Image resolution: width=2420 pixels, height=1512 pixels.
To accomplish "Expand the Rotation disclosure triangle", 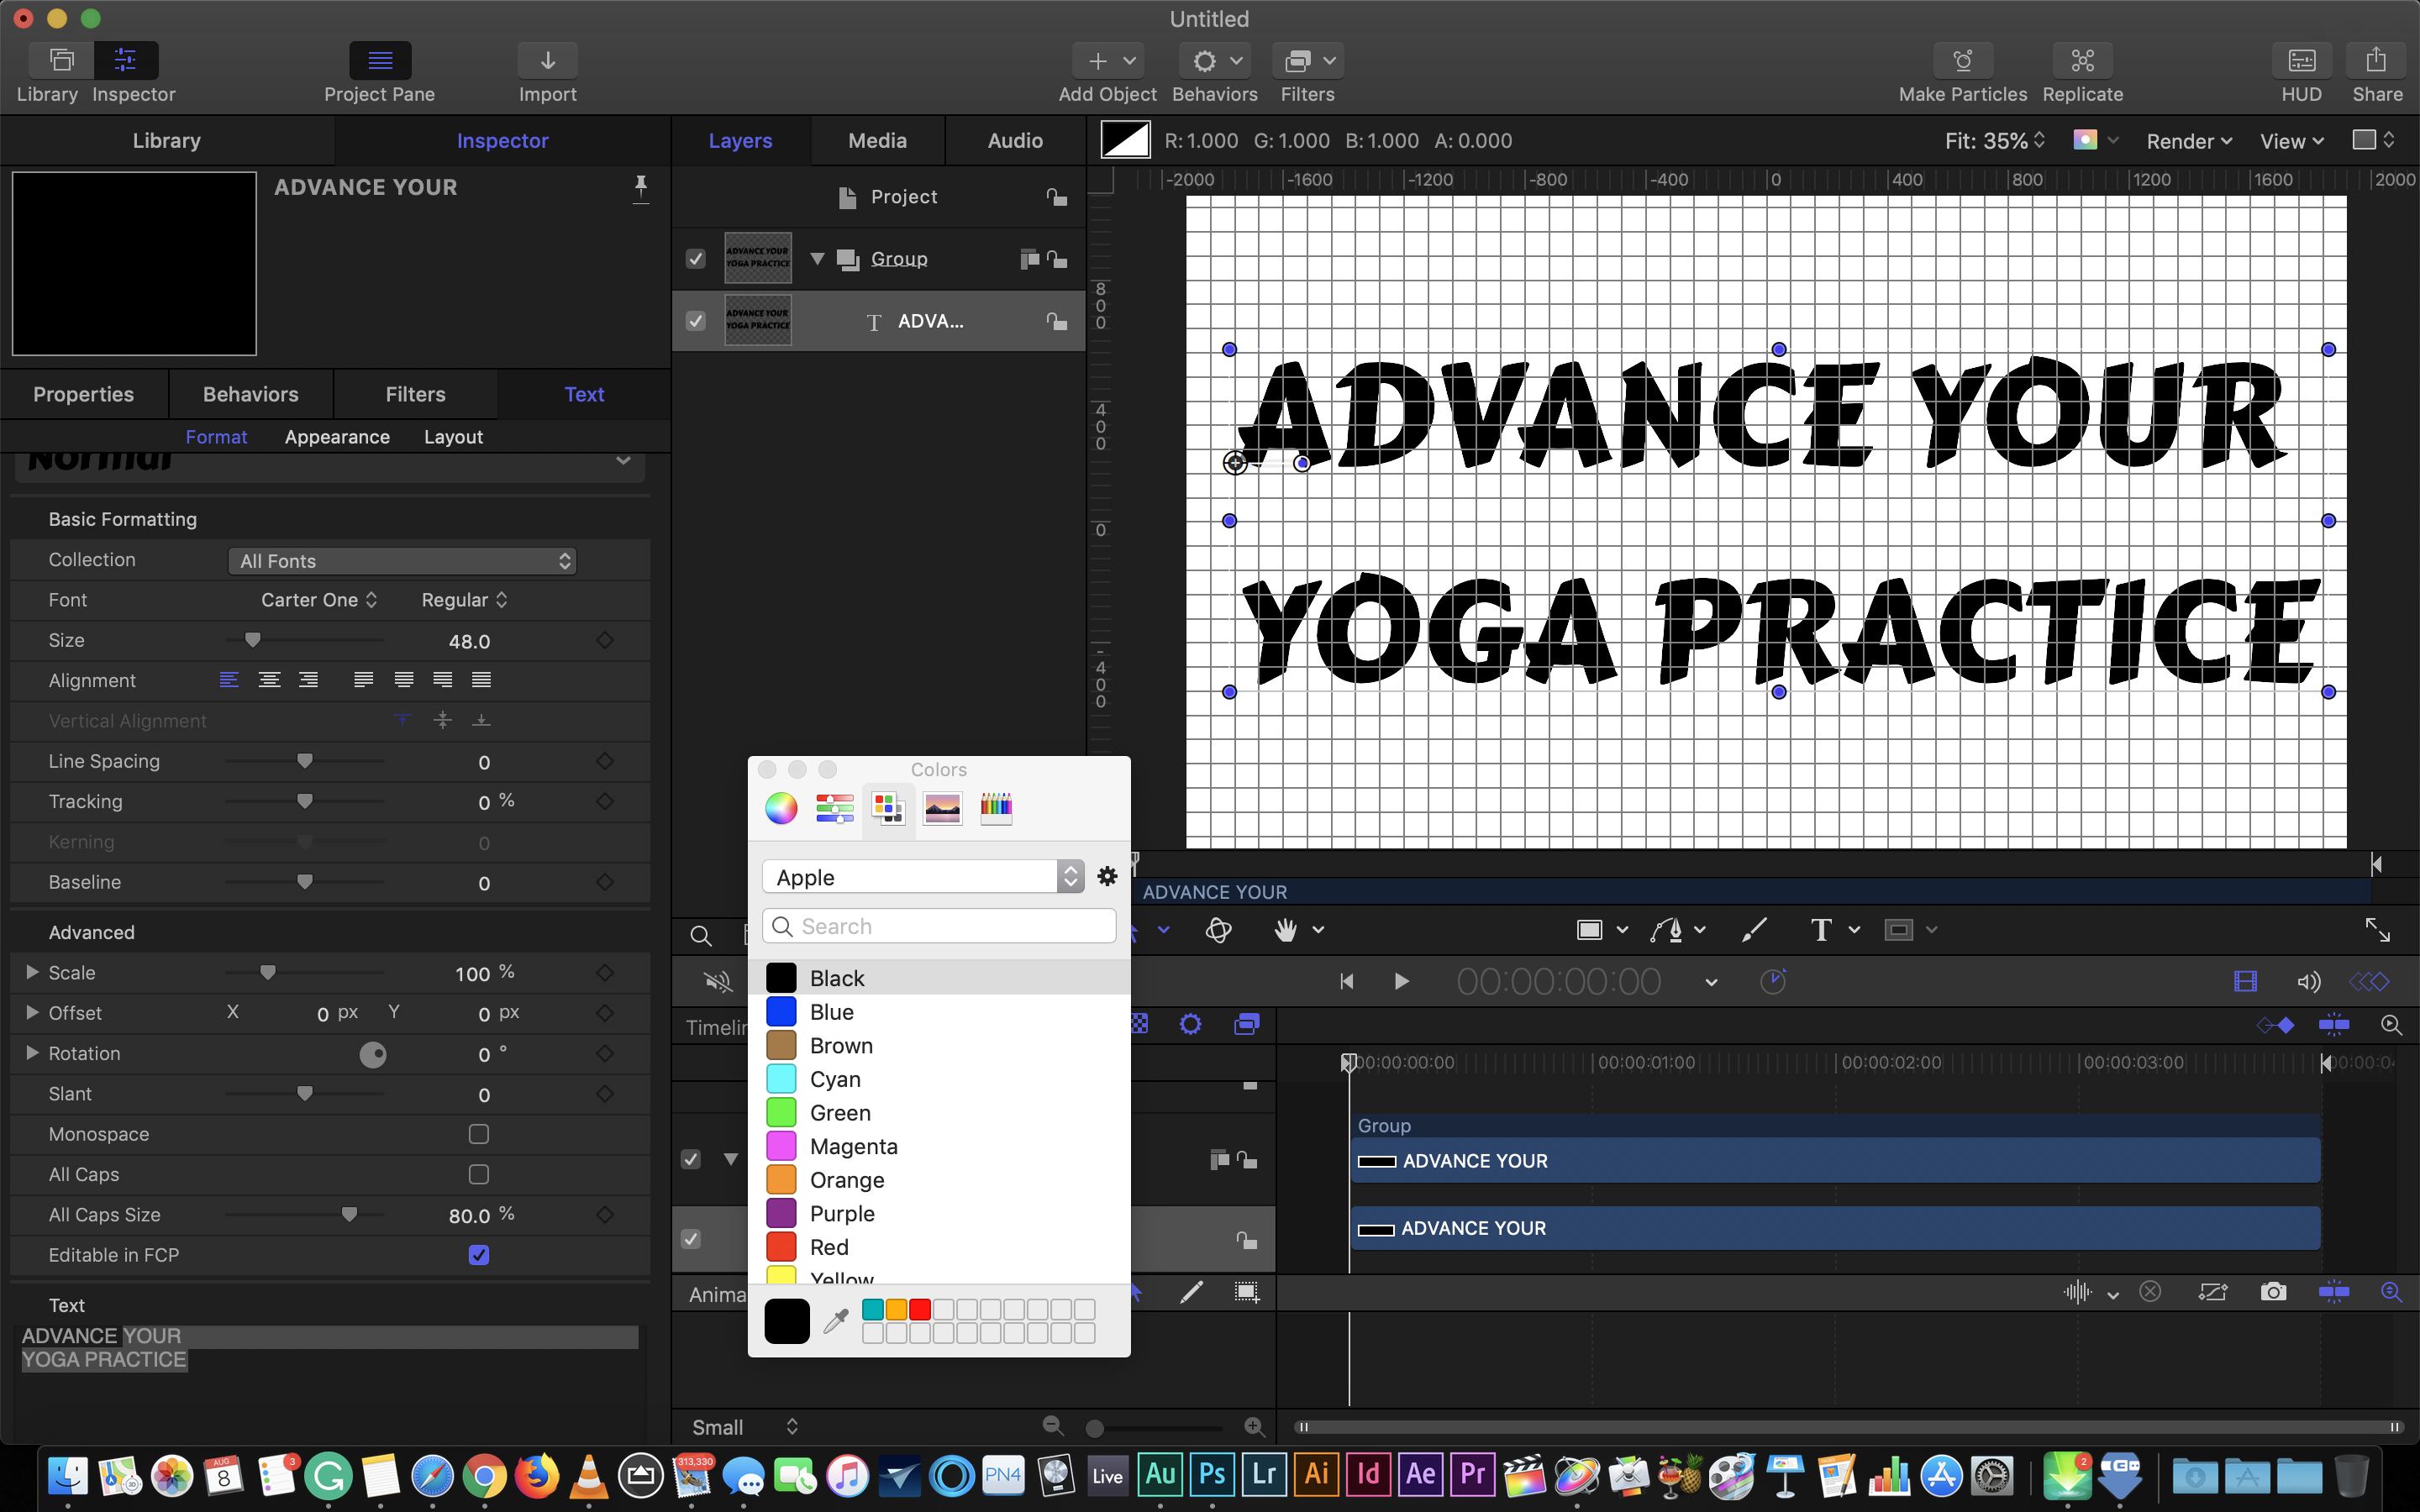I will 32,1053.
